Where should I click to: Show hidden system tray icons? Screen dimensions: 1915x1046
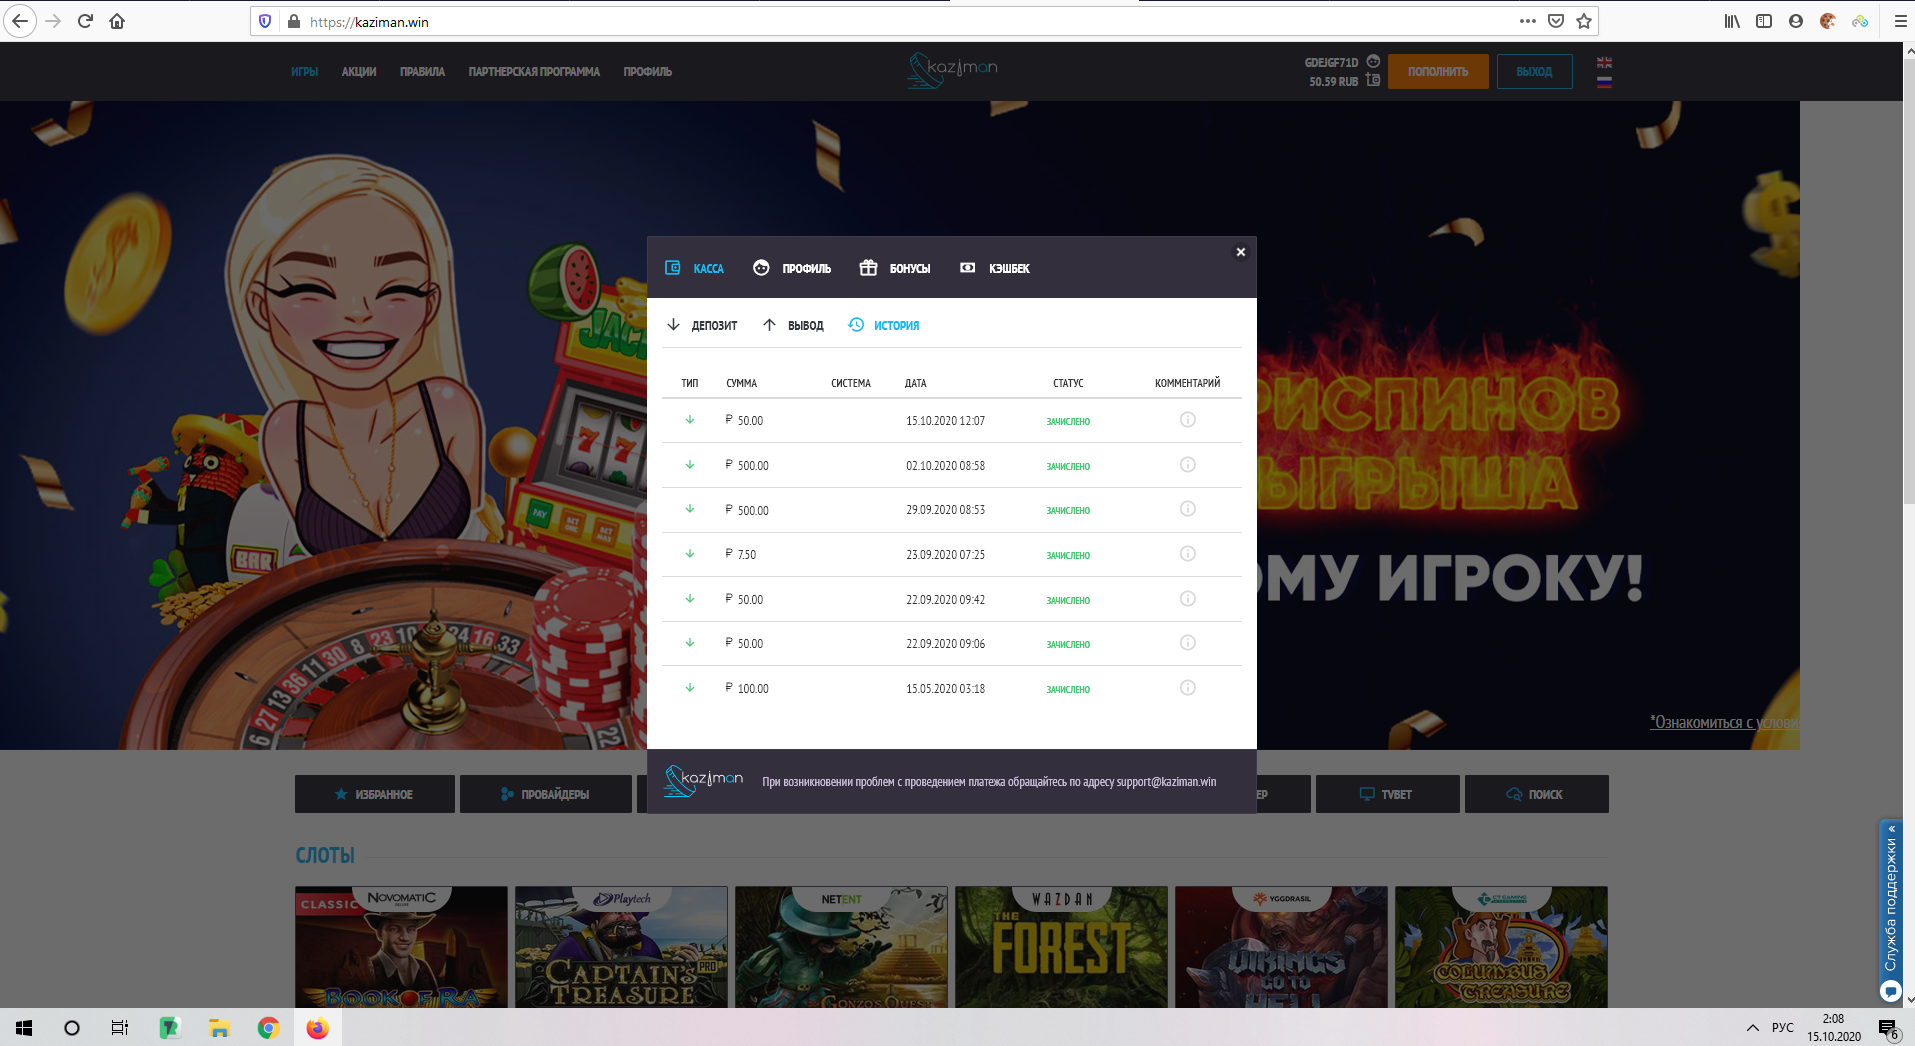click(1752, 1027)
